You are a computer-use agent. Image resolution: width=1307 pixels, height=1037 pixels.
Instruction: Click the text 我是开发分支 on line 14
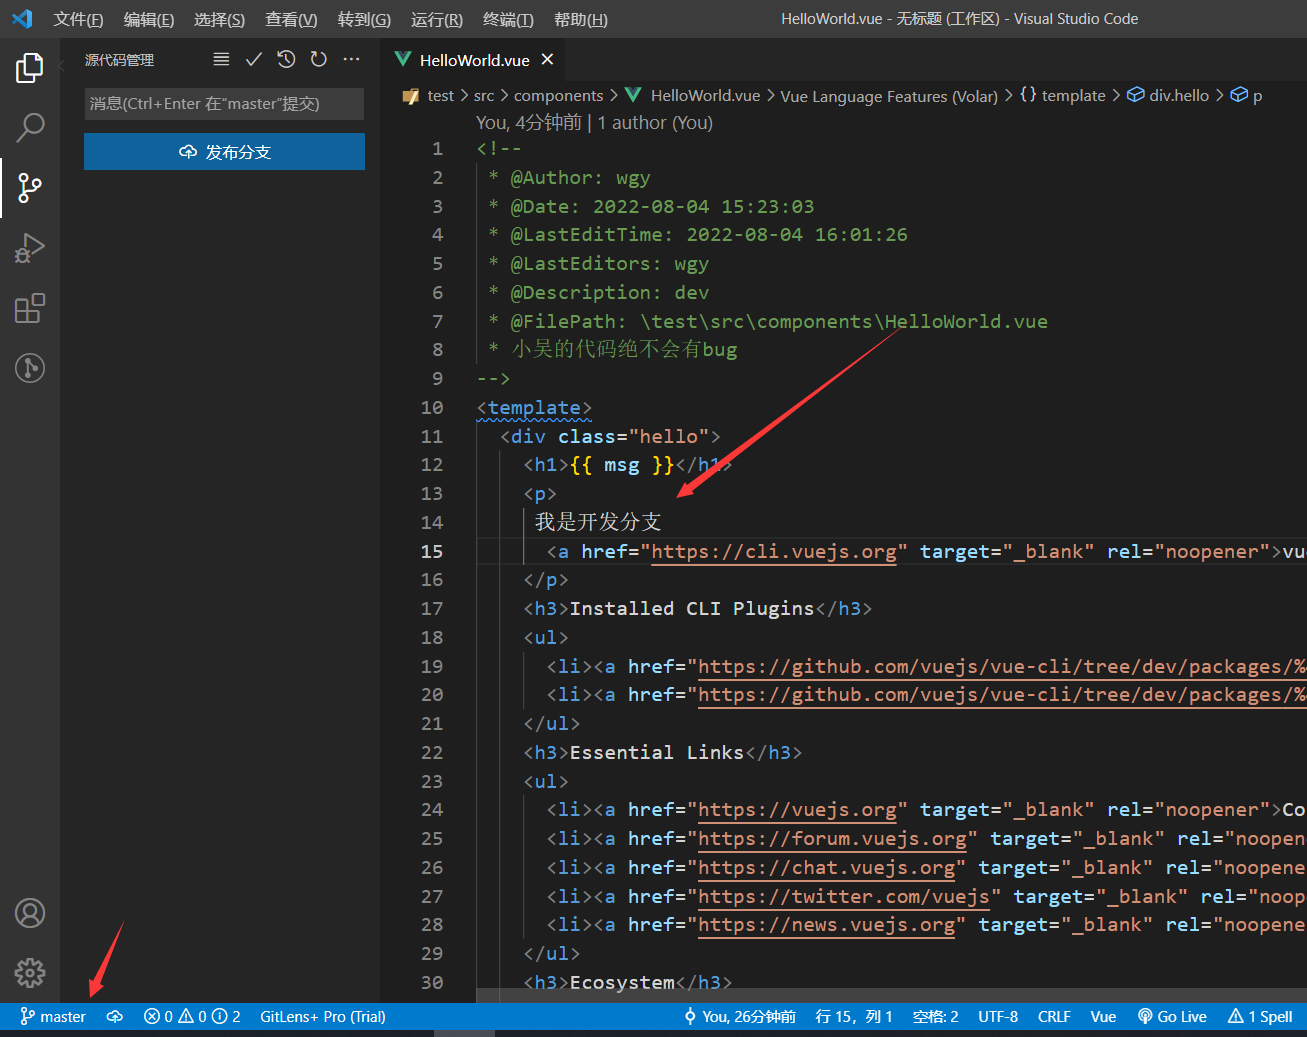click(x=598, y=522)
